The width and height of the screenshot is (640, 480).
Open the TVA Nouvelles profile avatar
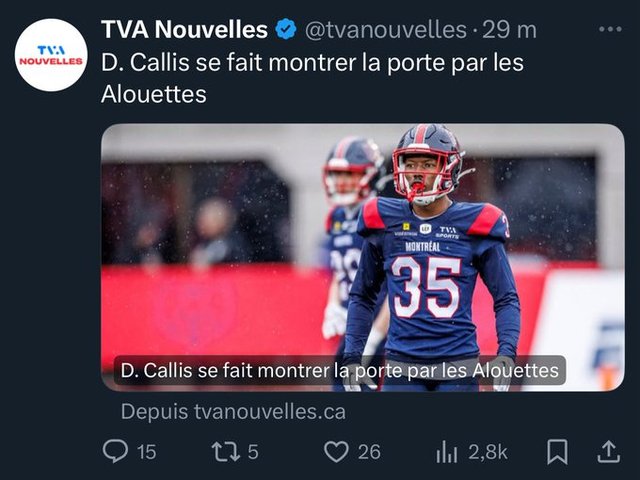[51, 55]
